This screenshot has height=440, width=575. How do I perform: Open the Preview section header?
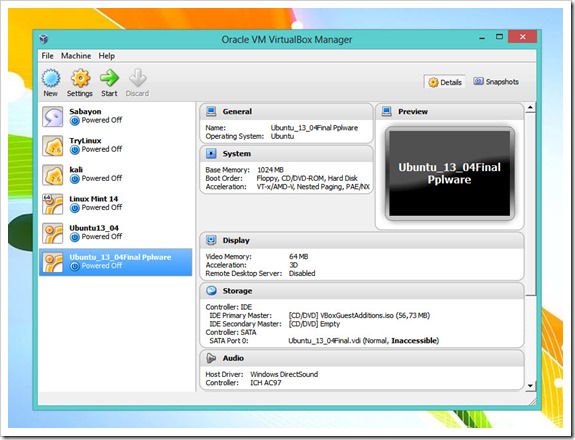tap(450, 111)
